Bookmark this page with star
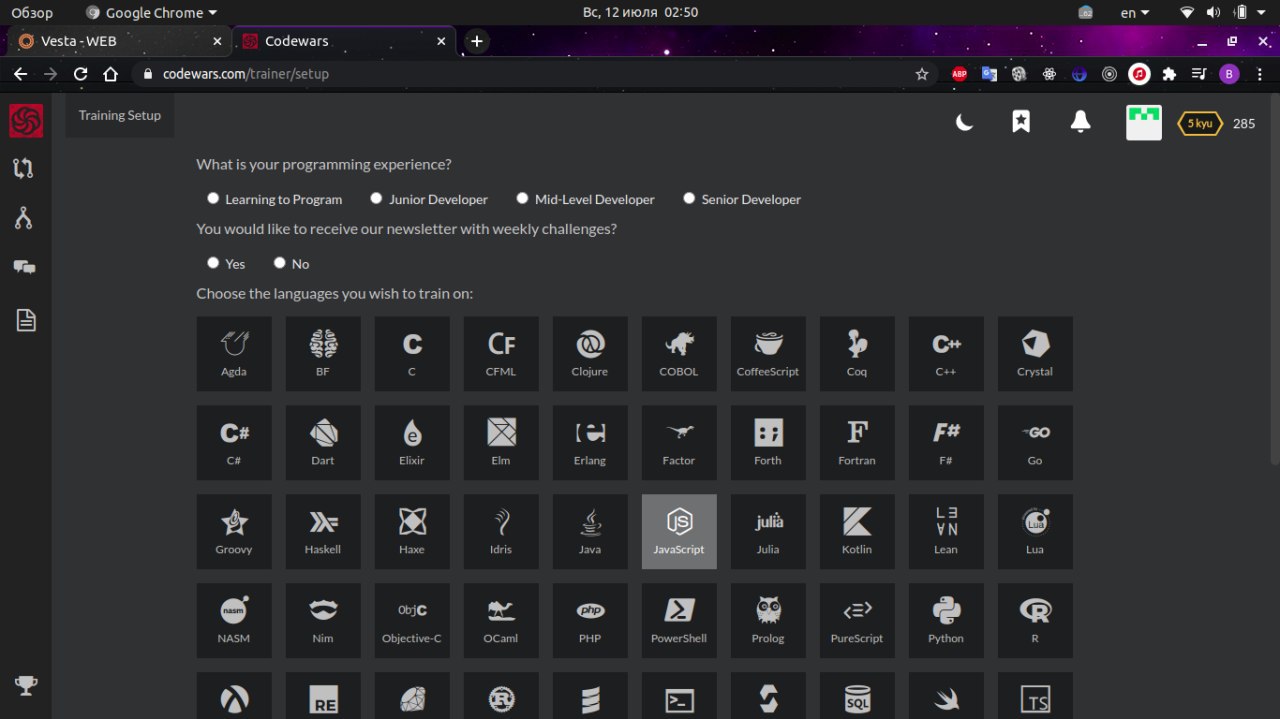Viewport: 1280px width, 719px height. click(922, 74)
